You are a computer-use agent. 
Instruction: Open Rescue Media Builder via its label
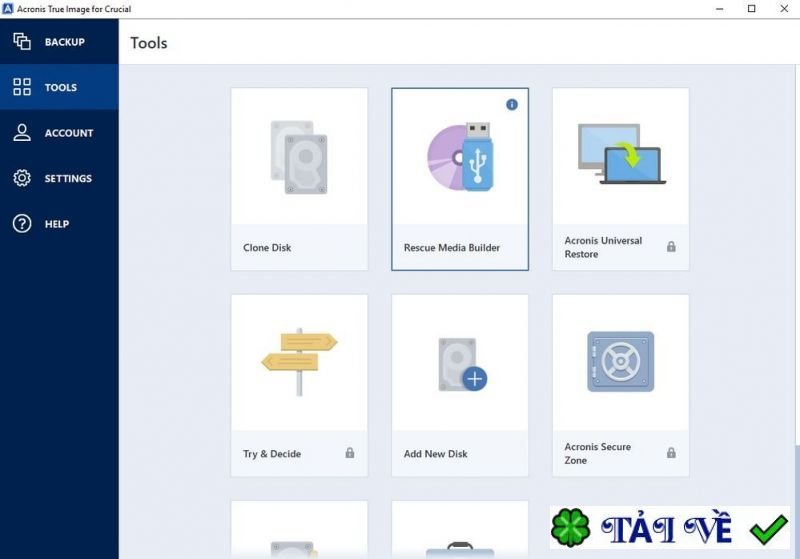(x=452, y=247)
